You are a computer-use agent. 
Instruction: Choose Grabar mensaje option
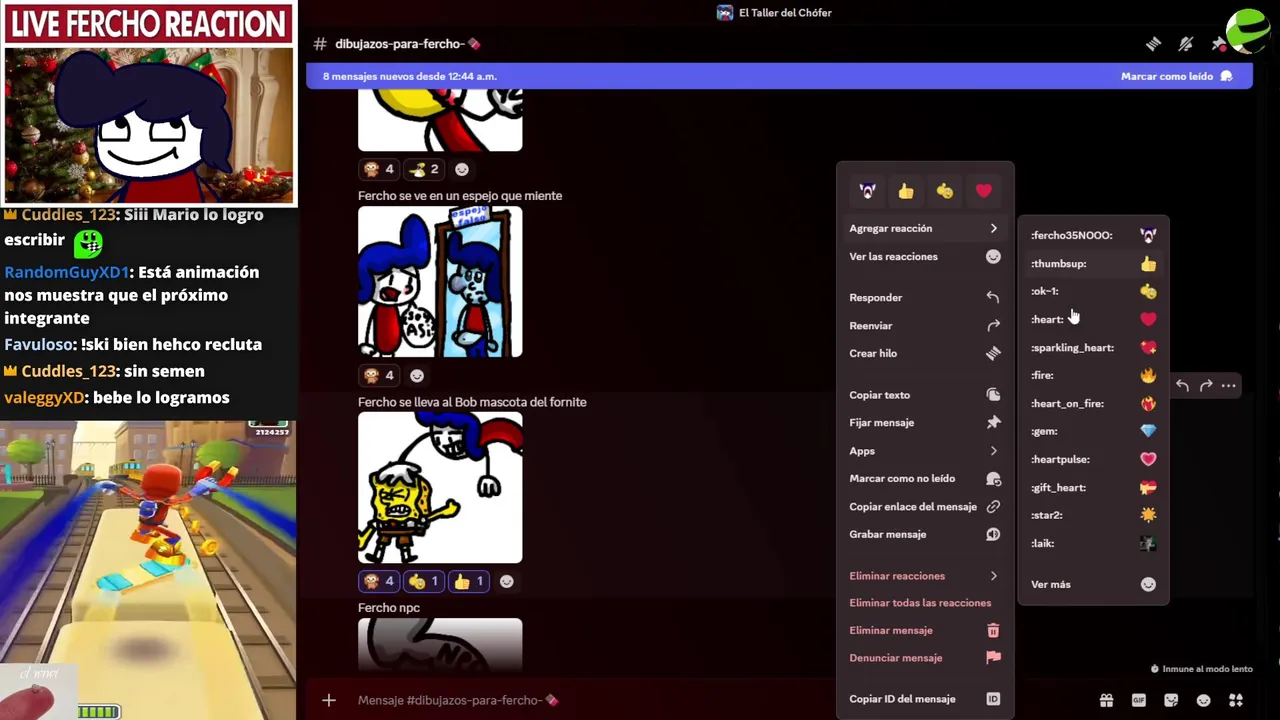(925, 535)
